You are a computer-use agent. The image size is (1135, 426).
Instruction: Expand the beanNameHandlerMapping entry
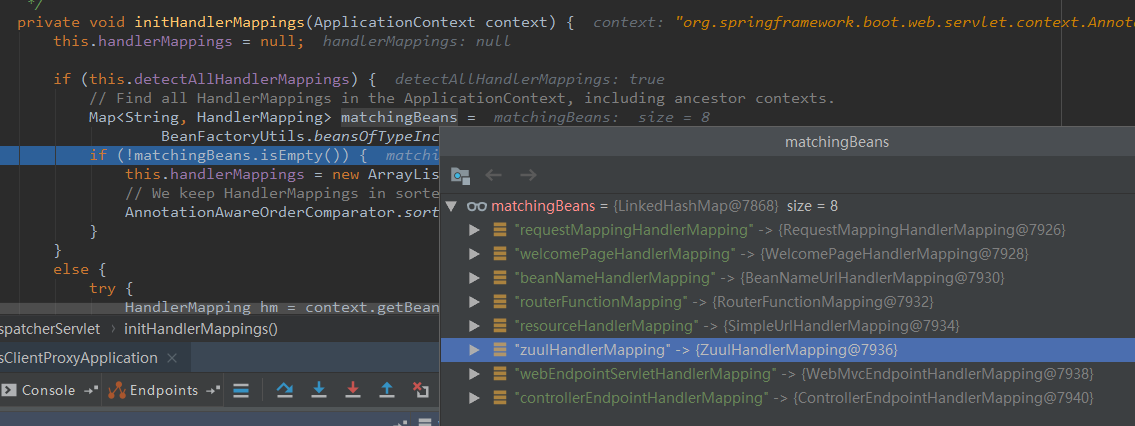click(475, 278)
